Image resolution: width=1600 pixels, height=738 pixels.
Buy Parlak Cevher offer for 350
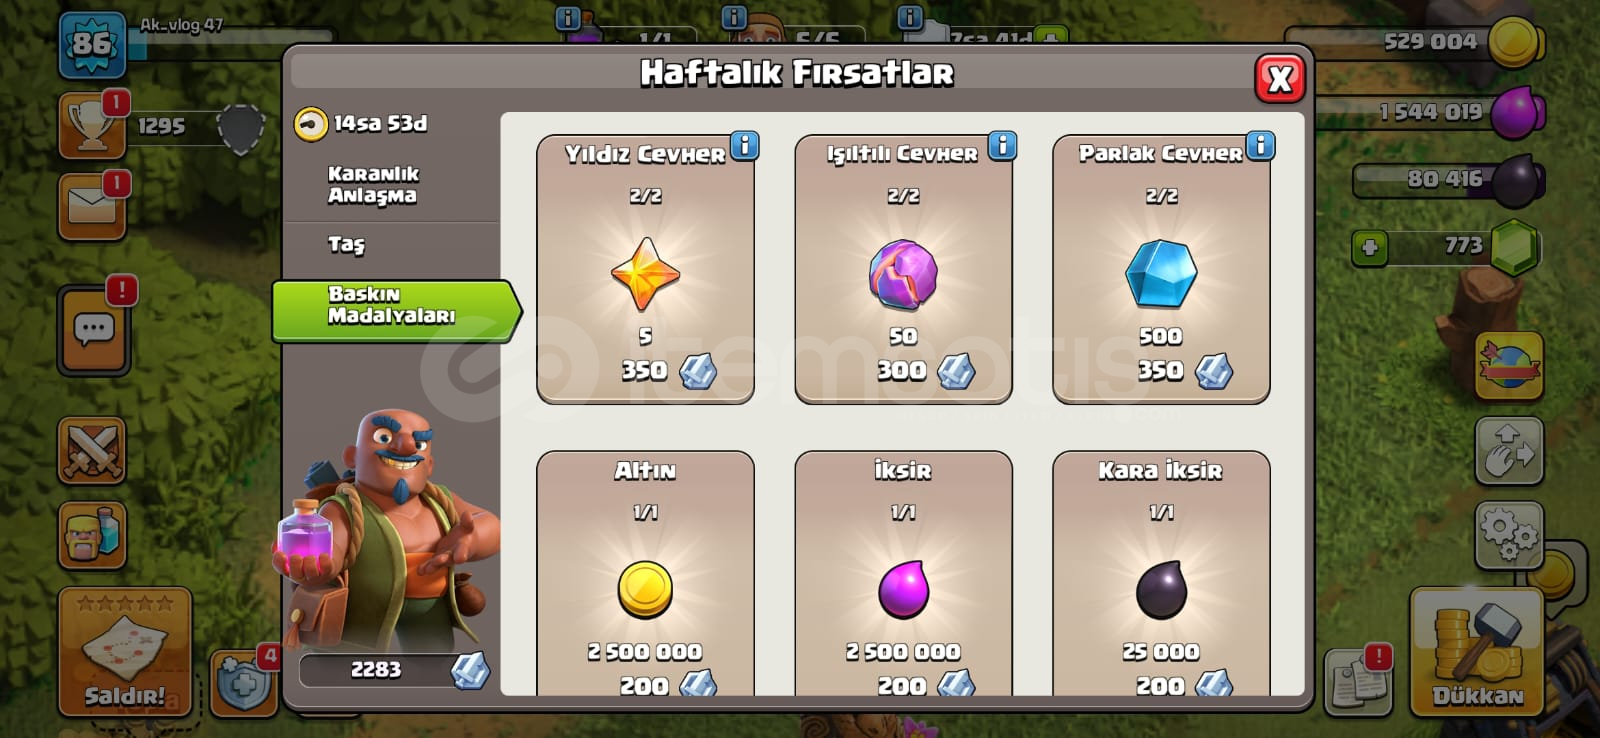1161,270
